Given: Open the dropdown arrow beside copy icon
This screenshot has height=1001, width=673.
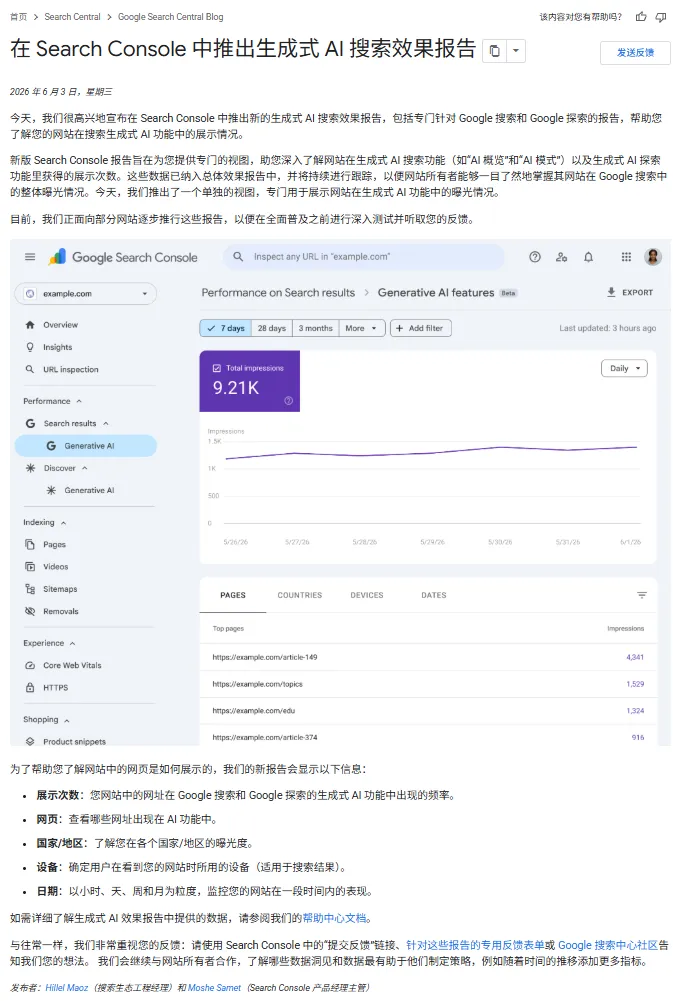Looking at the screenshot, I should tap(515, 50).
